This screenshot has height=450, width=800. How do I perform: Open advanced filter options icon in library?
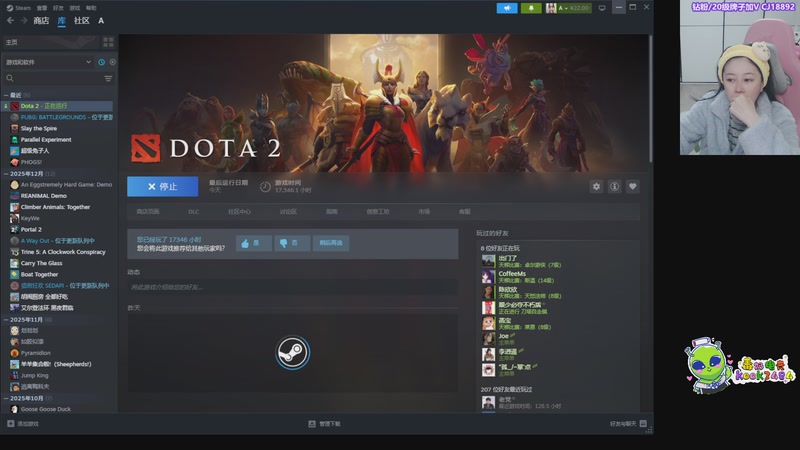pyautogui.click(x=108, y=78)
